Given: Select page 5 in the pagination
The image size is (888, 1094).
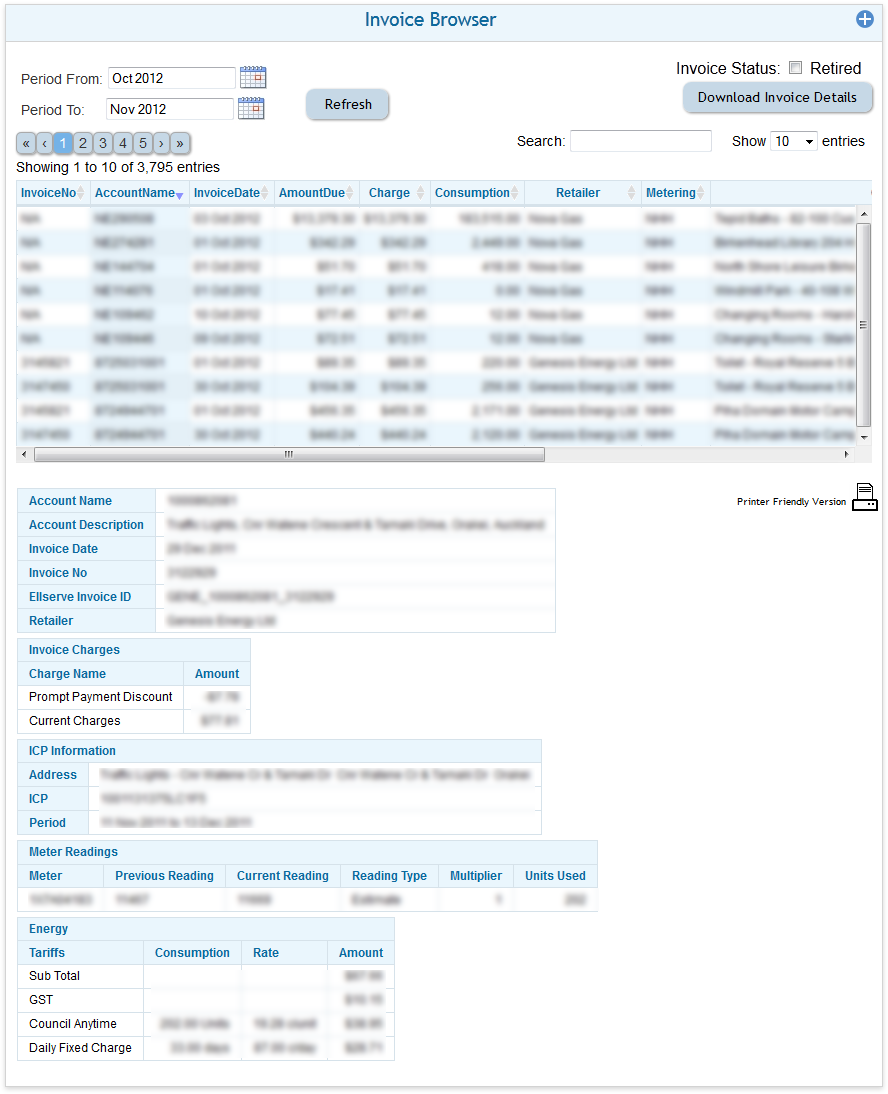Looking at the screenshot, I should click(142, 143).
